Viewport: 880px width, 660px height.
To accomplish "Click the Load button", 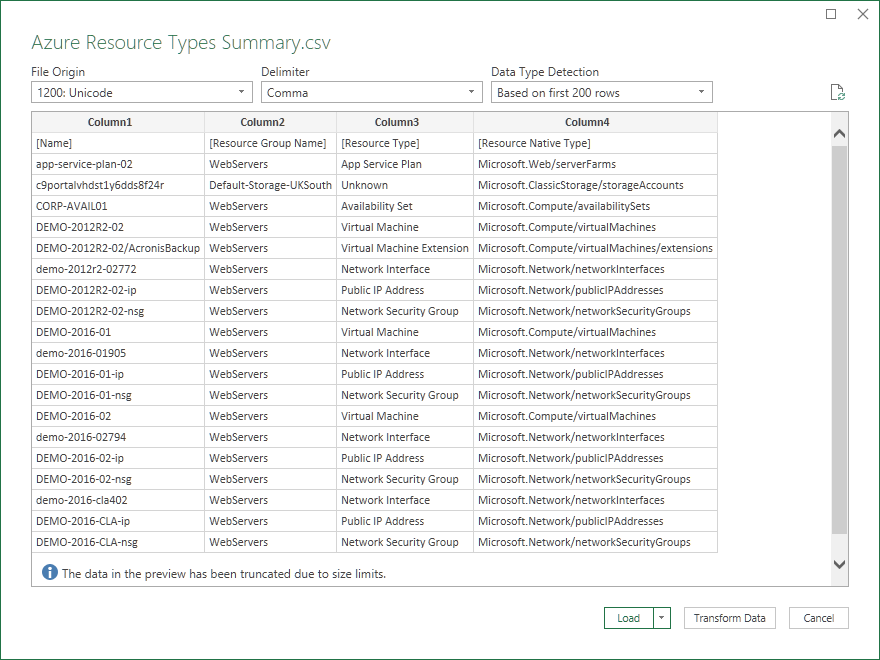I will 629,618.
